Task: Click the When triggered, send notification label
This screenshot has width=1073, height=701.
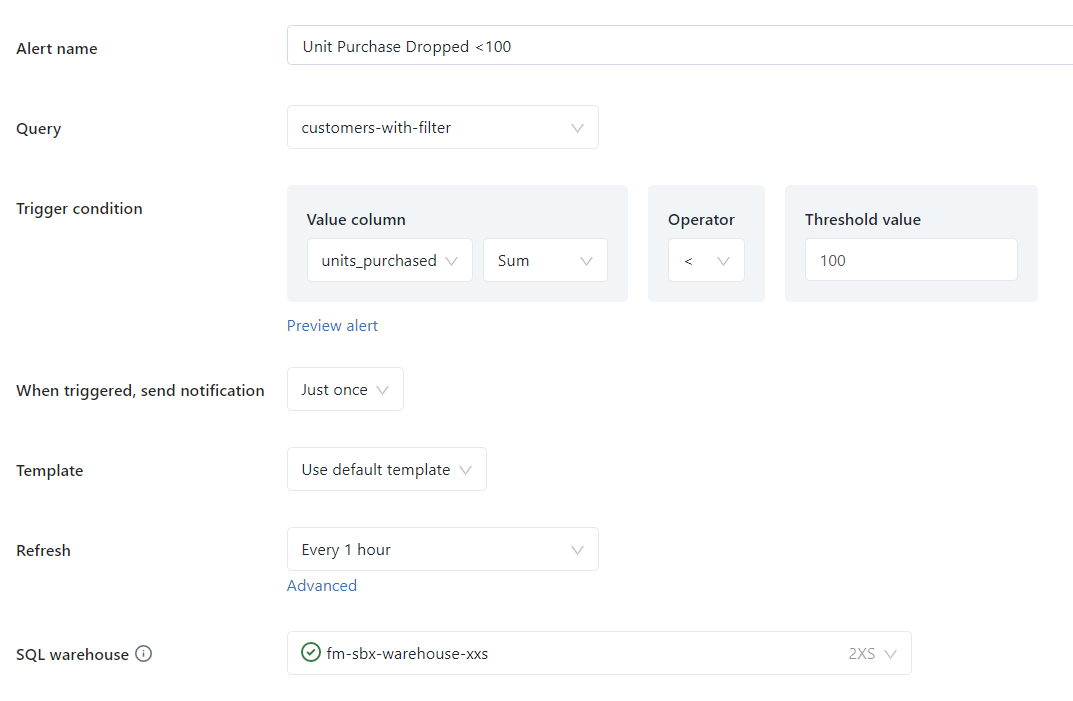Action: click(x=140, y=391)
